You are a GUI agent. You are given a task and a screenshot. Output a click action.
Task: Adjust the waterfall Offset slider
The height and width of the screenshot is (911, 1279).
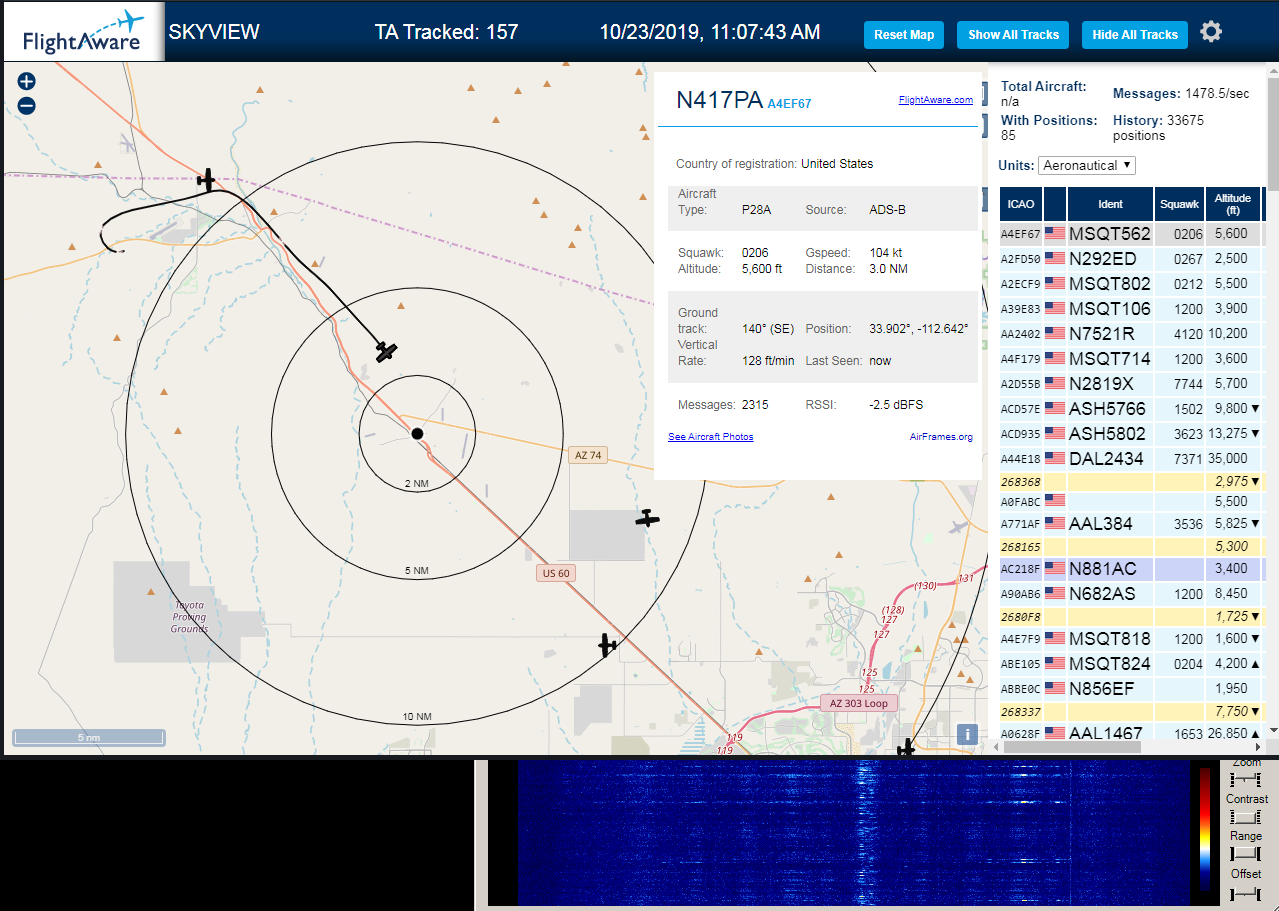[x=1246, y=892]
